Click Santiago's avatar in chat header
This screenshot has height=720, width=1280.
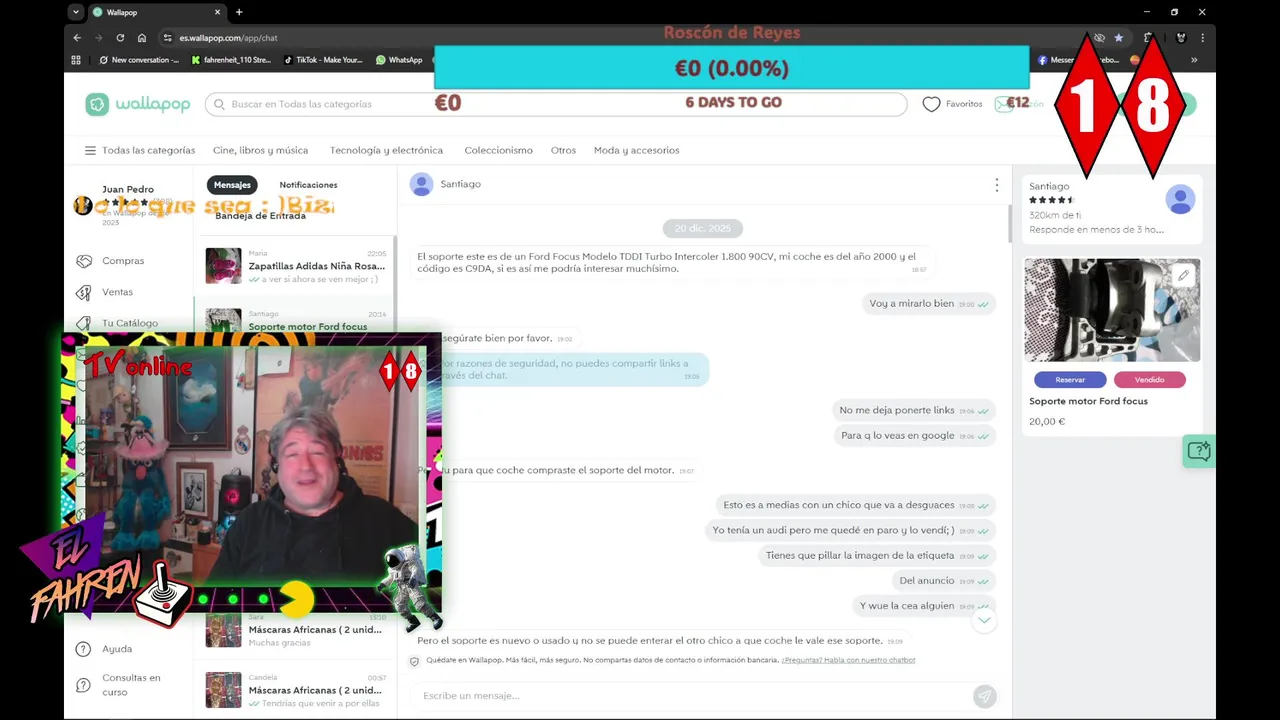[422, 184]
